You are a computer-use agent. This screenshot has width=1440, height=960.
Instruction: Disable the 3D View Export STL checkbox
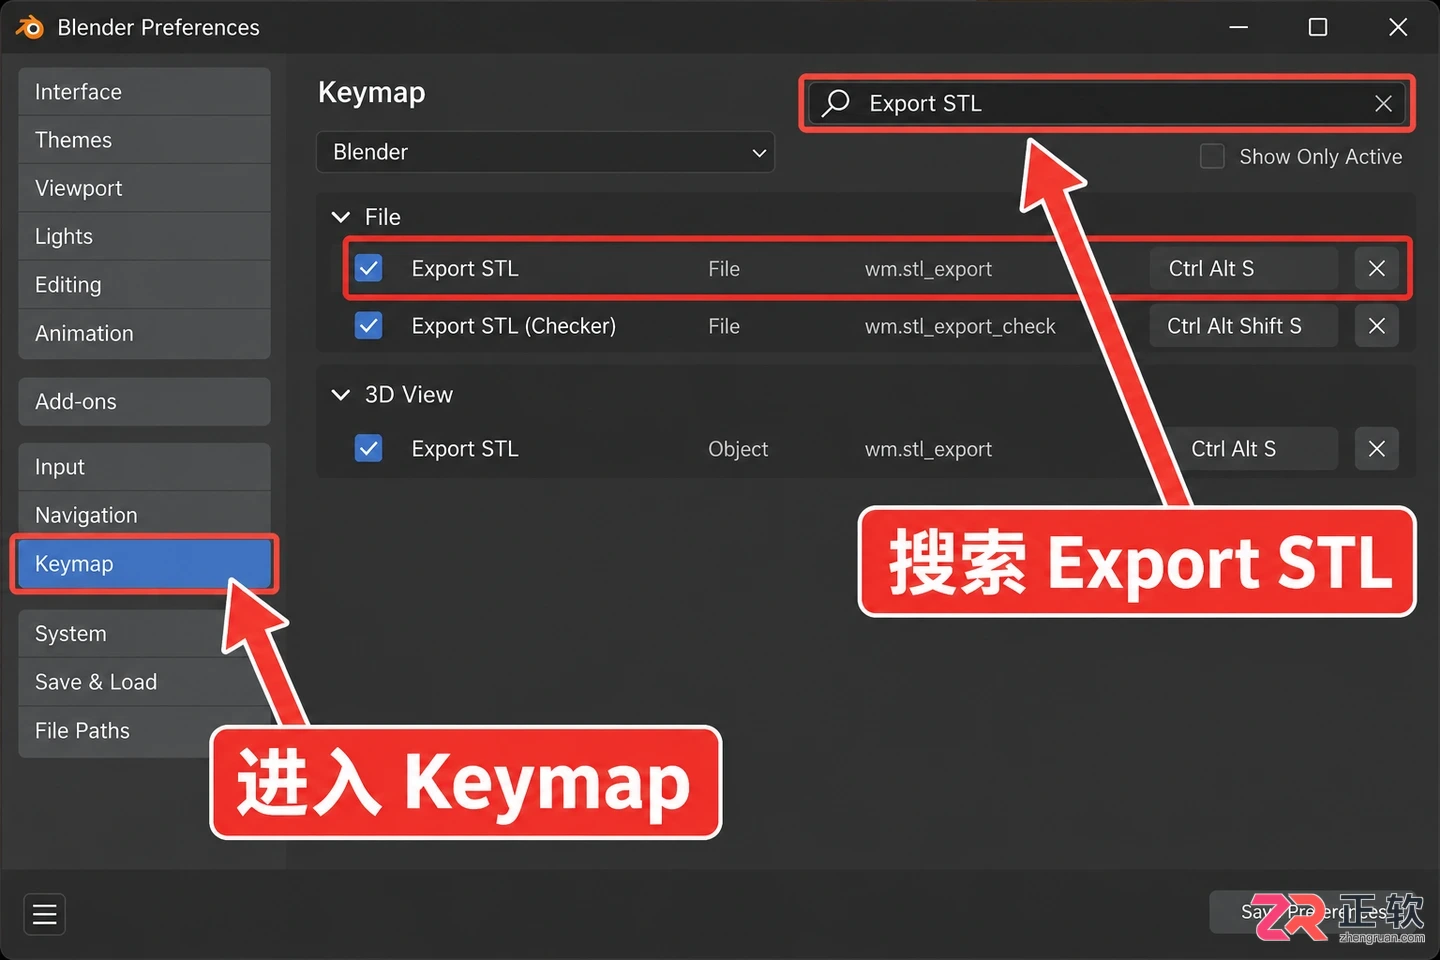click(x=369, y=449)
